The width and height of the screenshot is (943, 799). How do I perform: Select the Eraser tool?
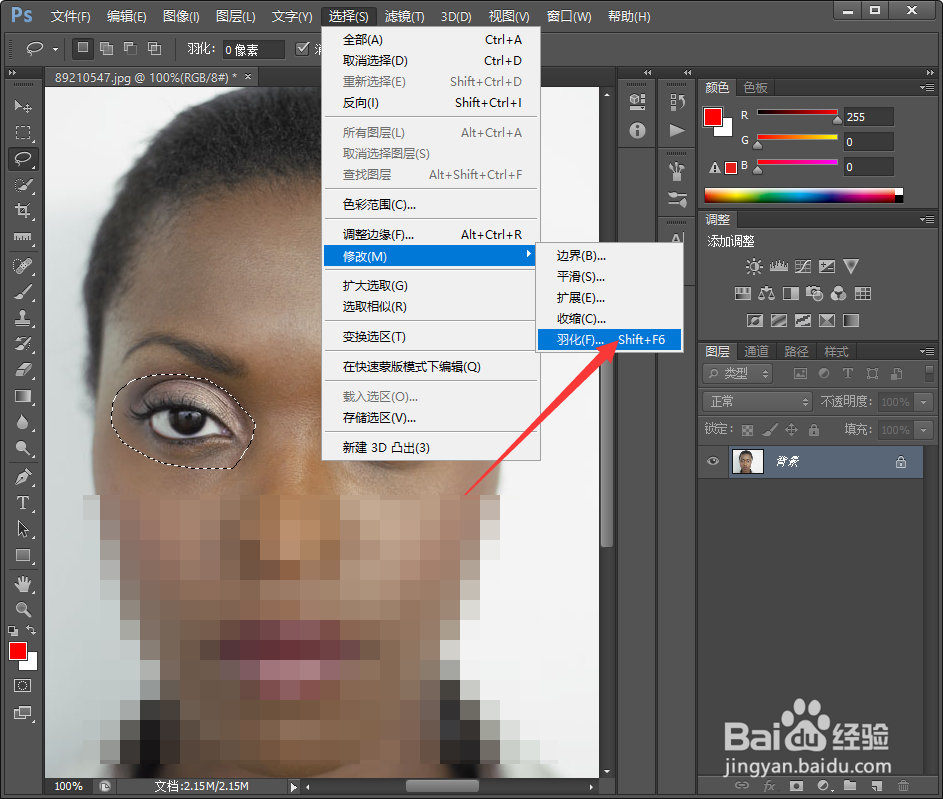pyautogui.click(x=23, y=370)
